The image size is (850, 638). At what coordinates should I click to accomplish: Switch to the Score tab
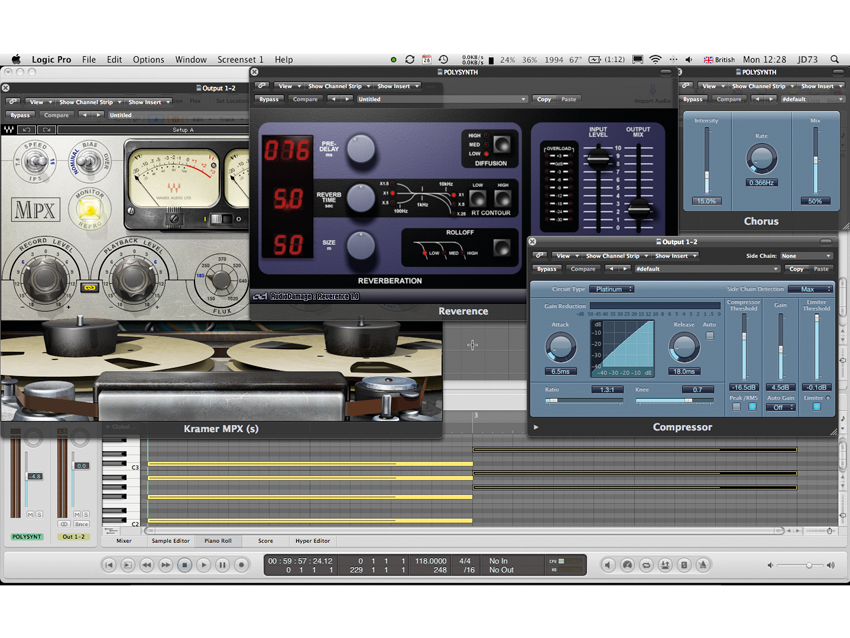click(266, 540)
